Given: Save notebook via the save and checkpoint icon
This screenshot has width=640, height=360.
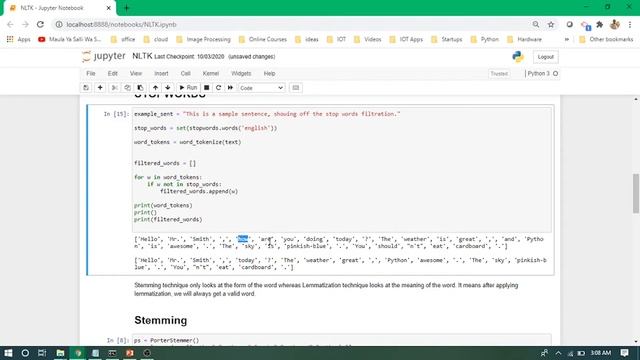Looking at the screenshot, I should [x=86, y=88].
